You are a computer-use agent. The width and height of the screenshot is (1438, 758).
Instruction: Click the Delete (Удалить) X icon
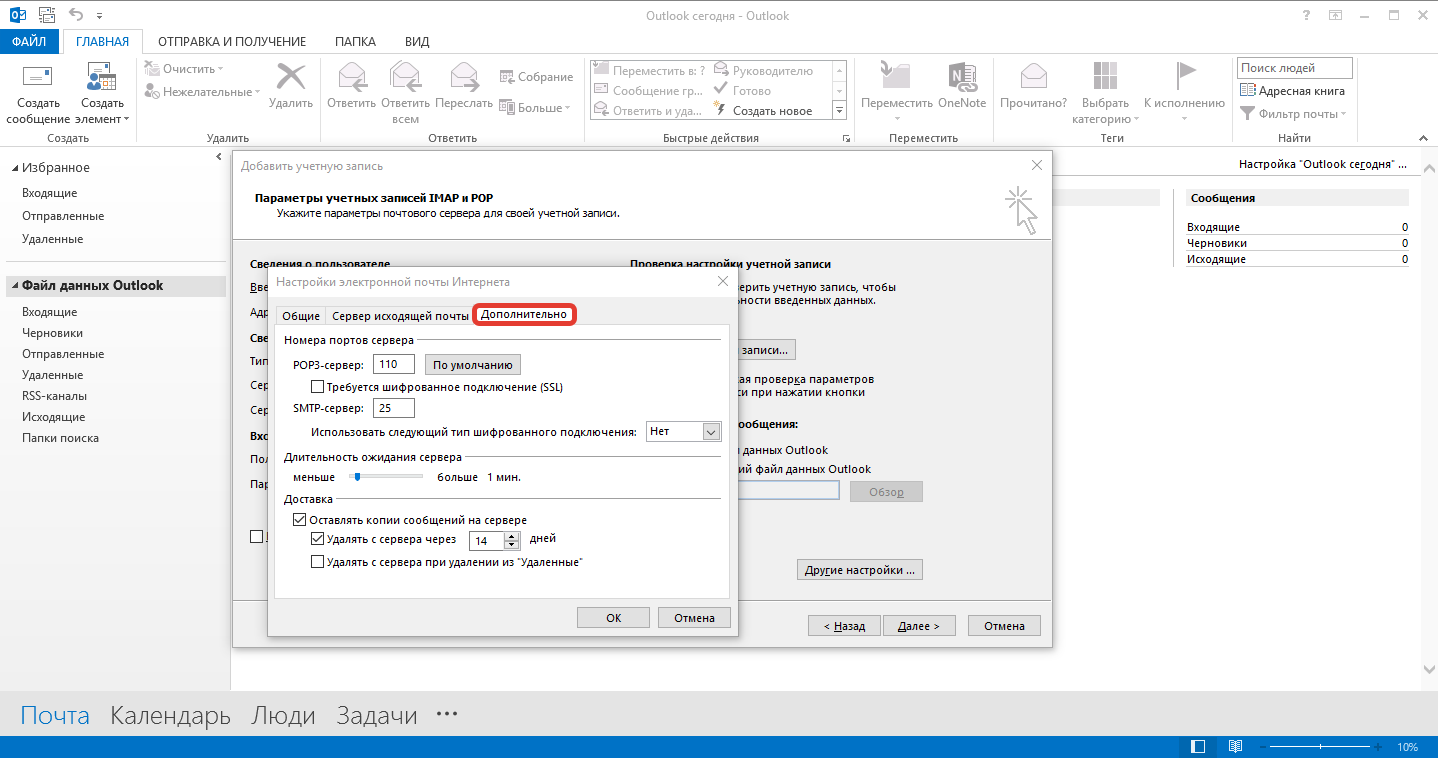click(291, 77)
